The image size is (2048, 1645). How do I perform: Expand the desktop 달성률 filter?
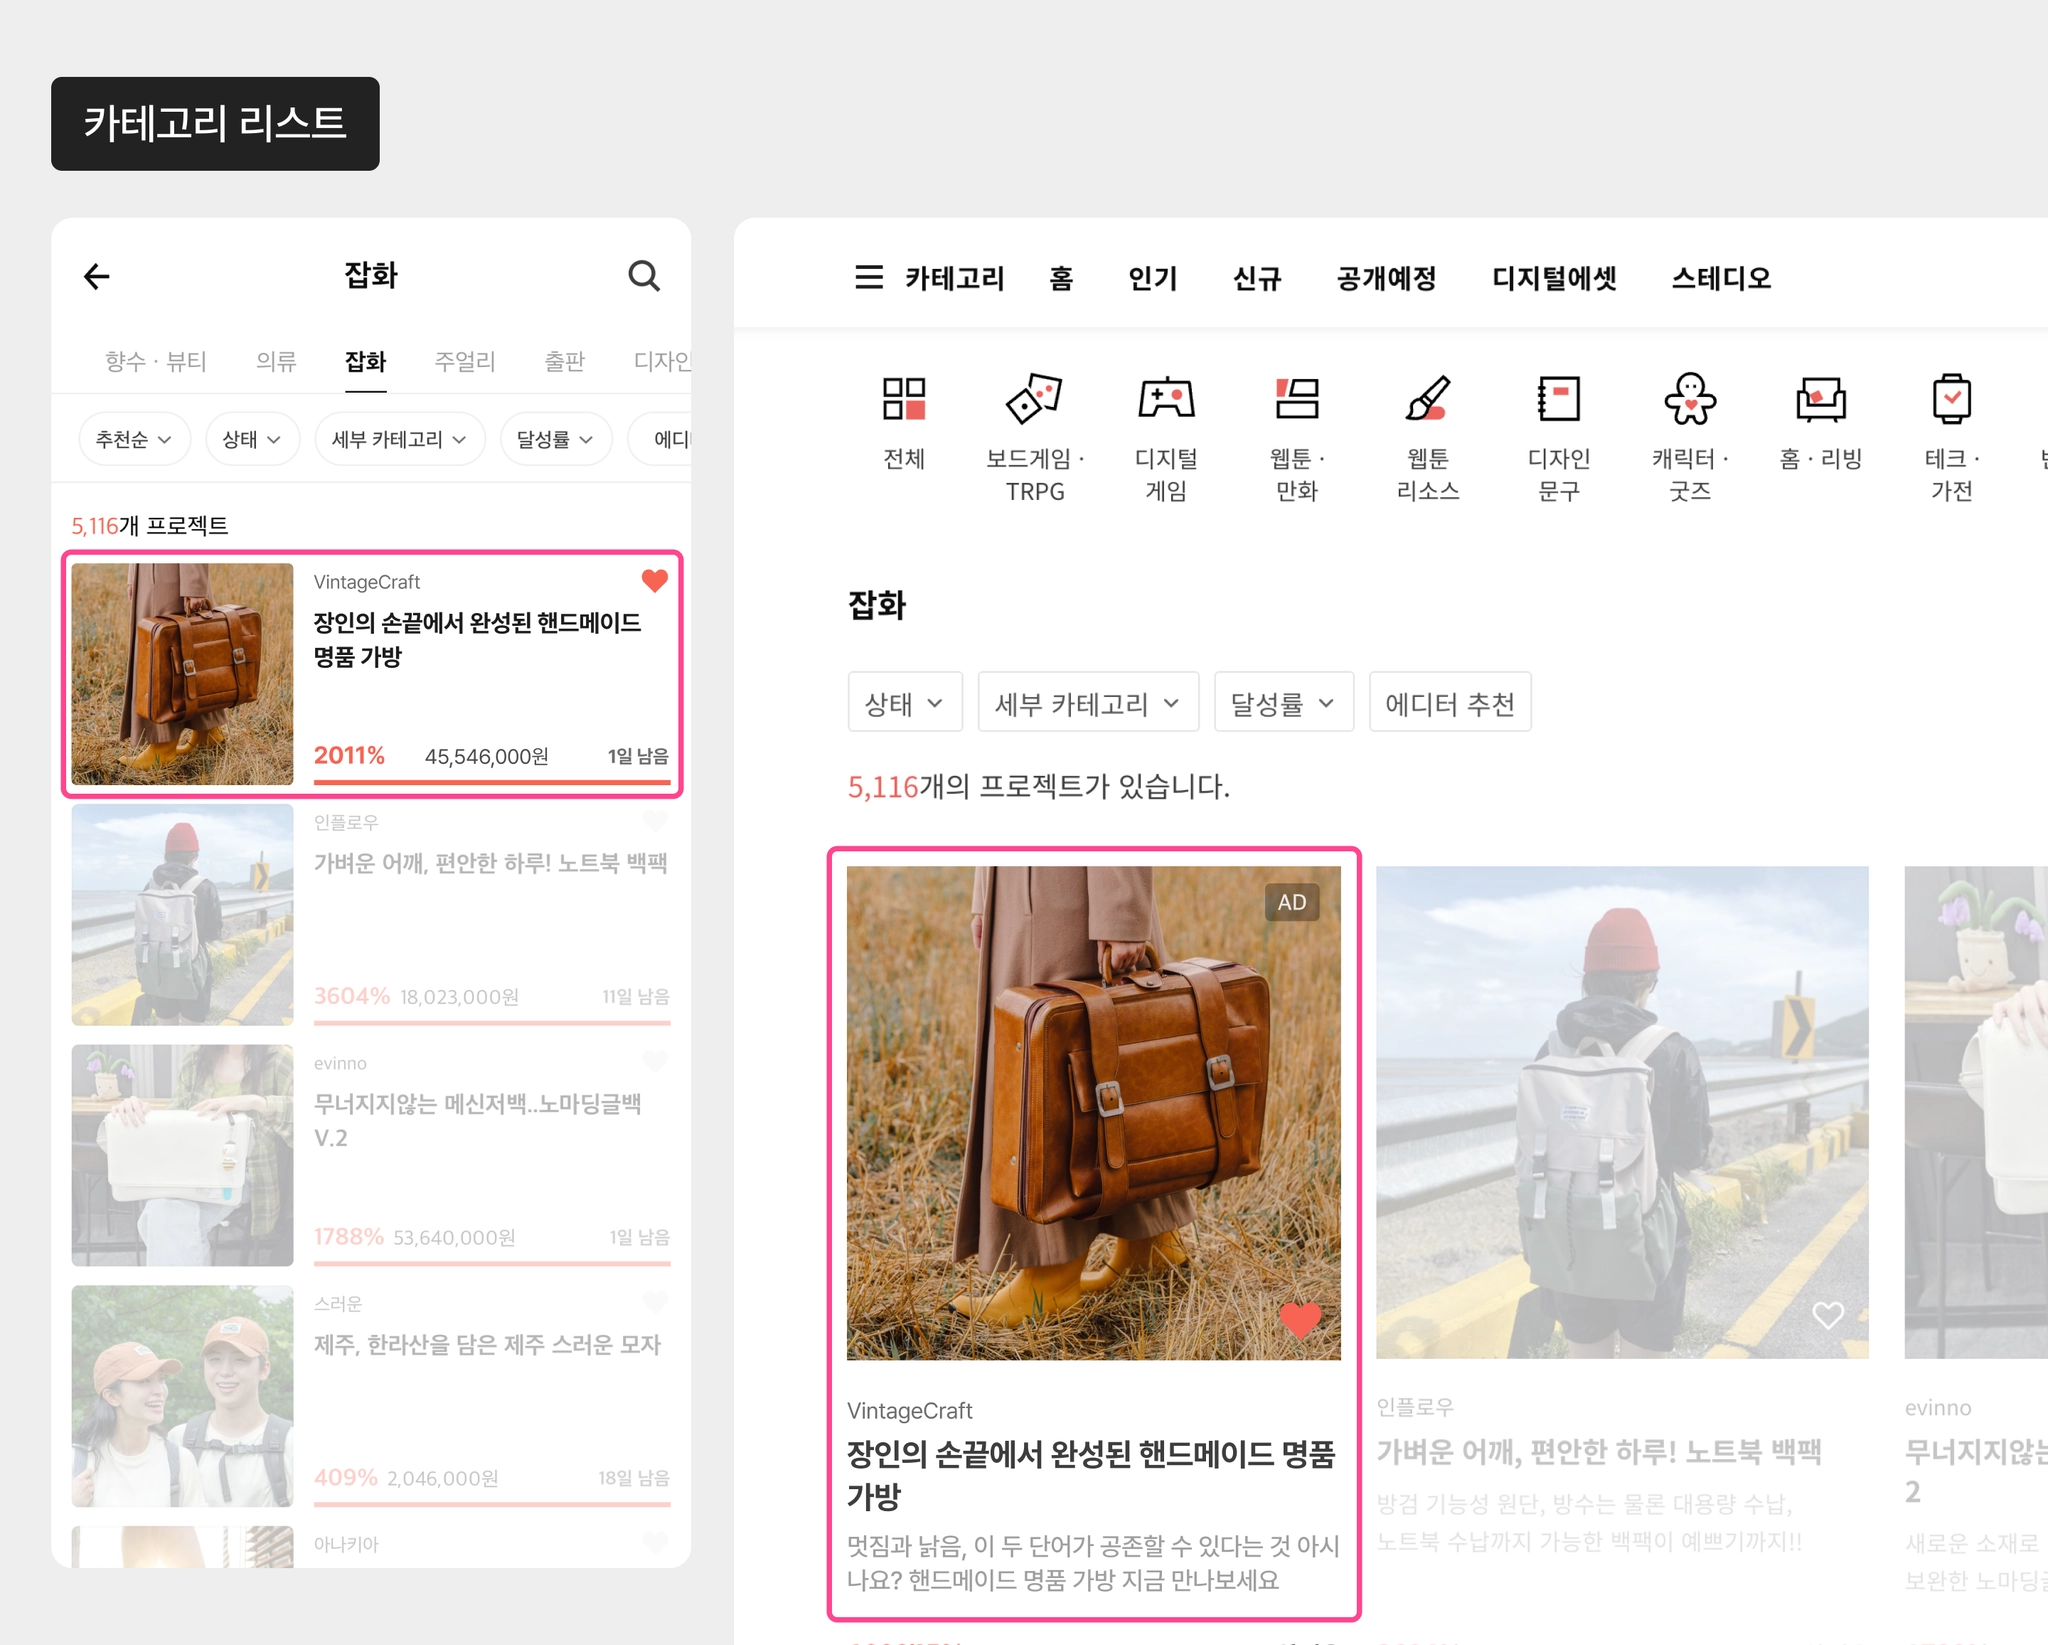click(1284, 703)
